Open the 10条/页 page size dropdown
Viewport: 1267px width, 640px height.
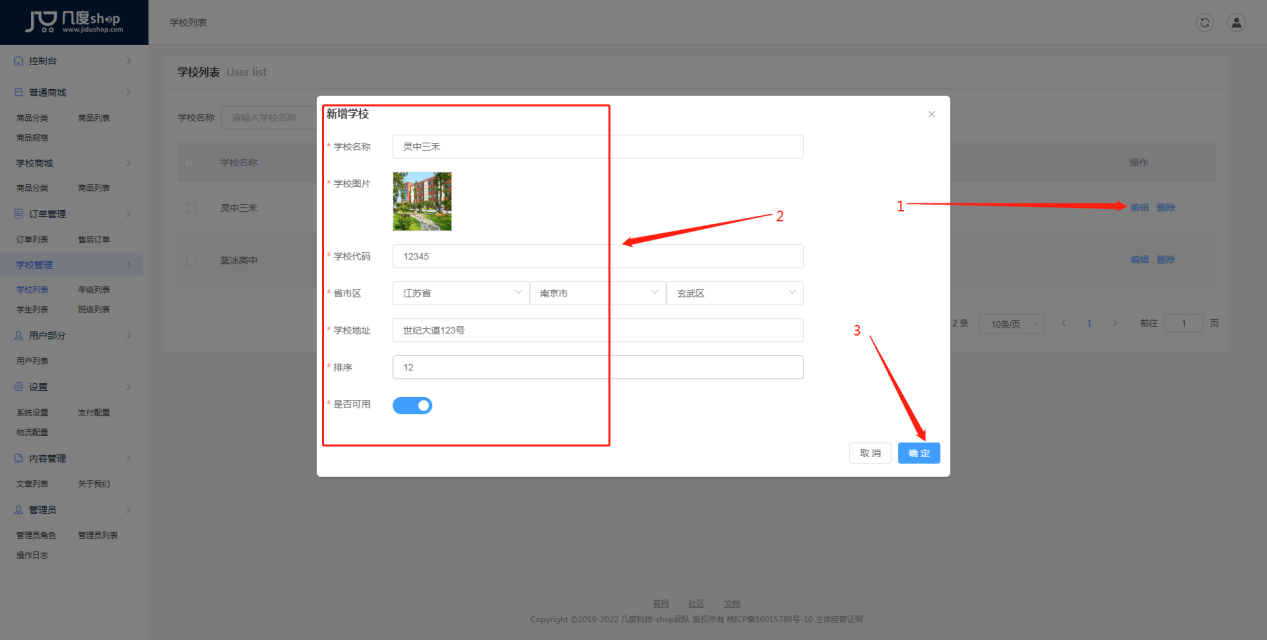[1011, 322]
